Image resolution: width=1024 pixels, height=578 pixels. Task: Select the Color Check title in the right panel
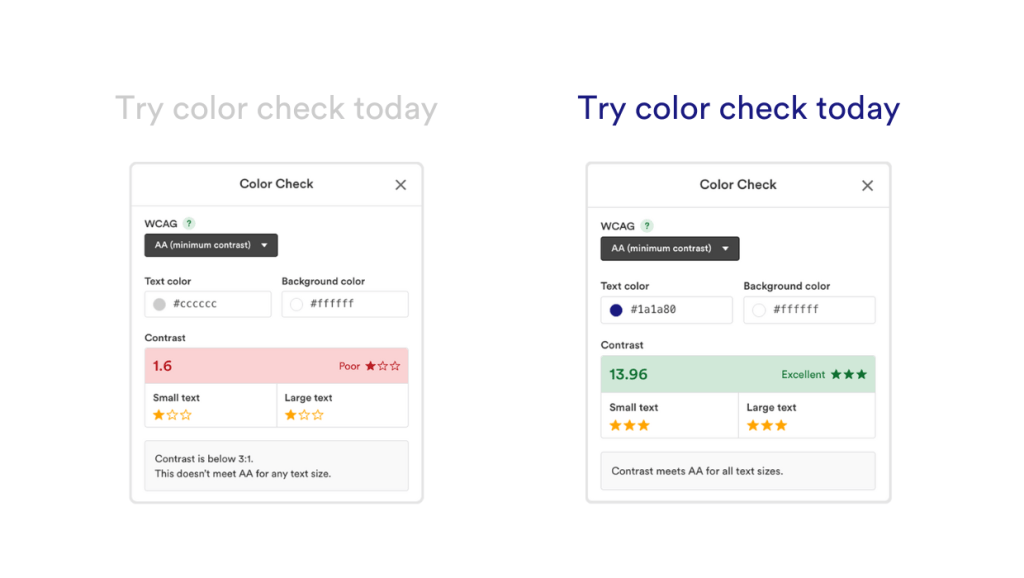click(x=738, y=184)
